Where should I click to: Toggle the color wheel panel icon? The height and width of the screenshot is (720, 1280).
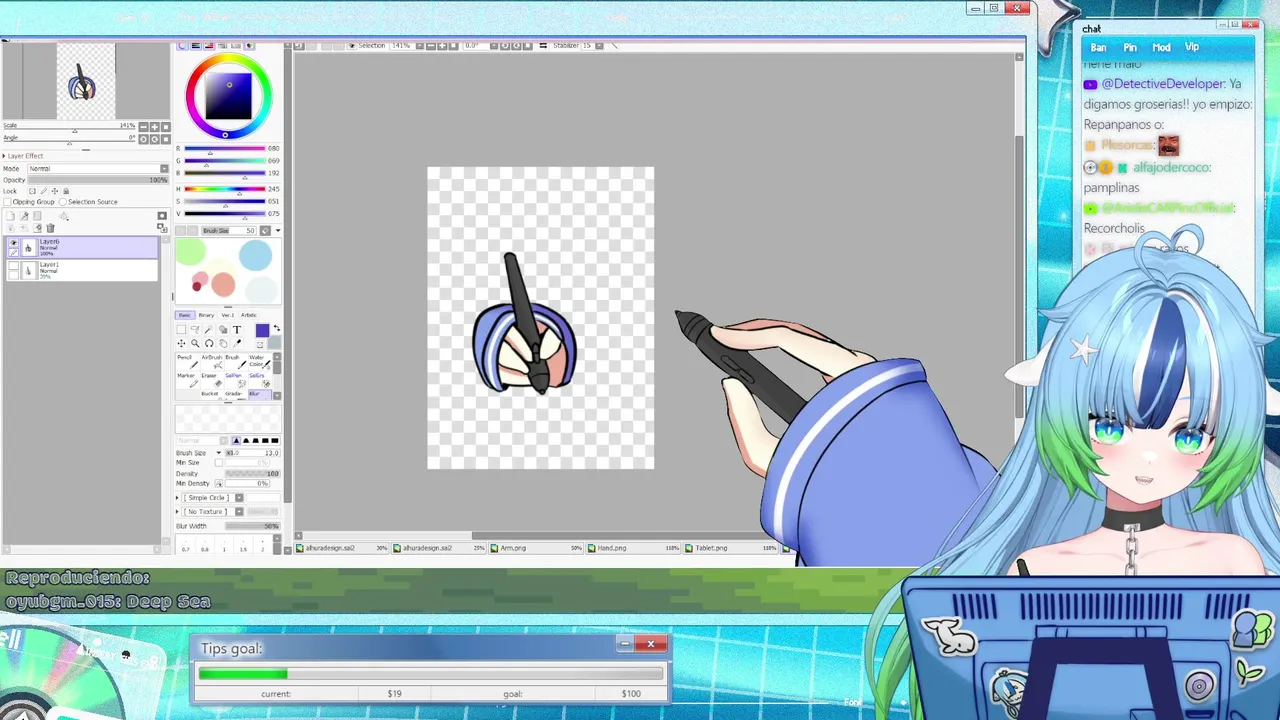point(182,46)
